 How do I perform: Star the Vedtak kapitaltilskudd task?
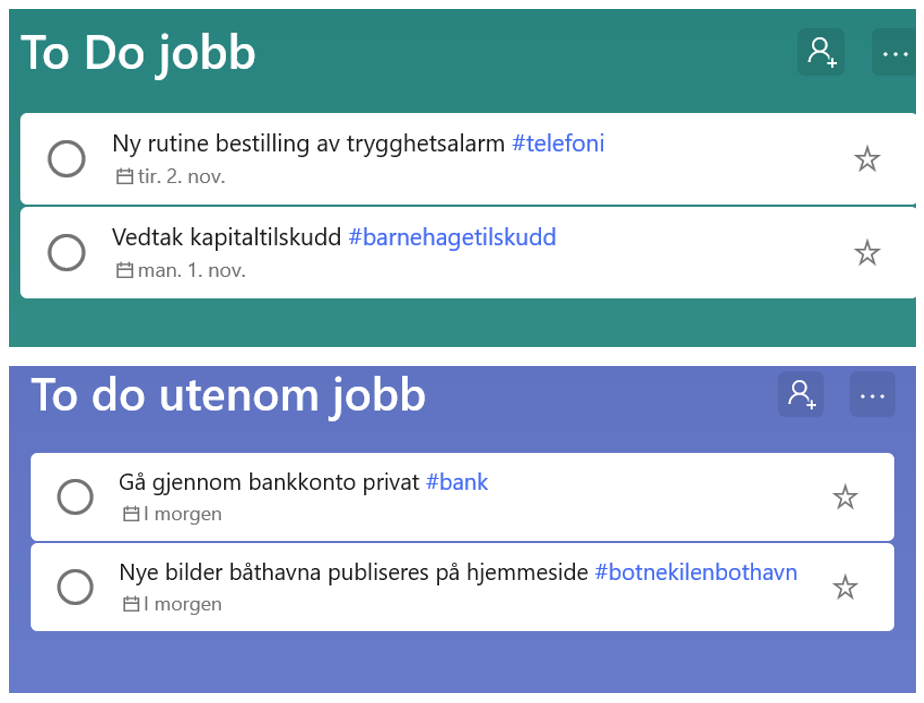867,253
